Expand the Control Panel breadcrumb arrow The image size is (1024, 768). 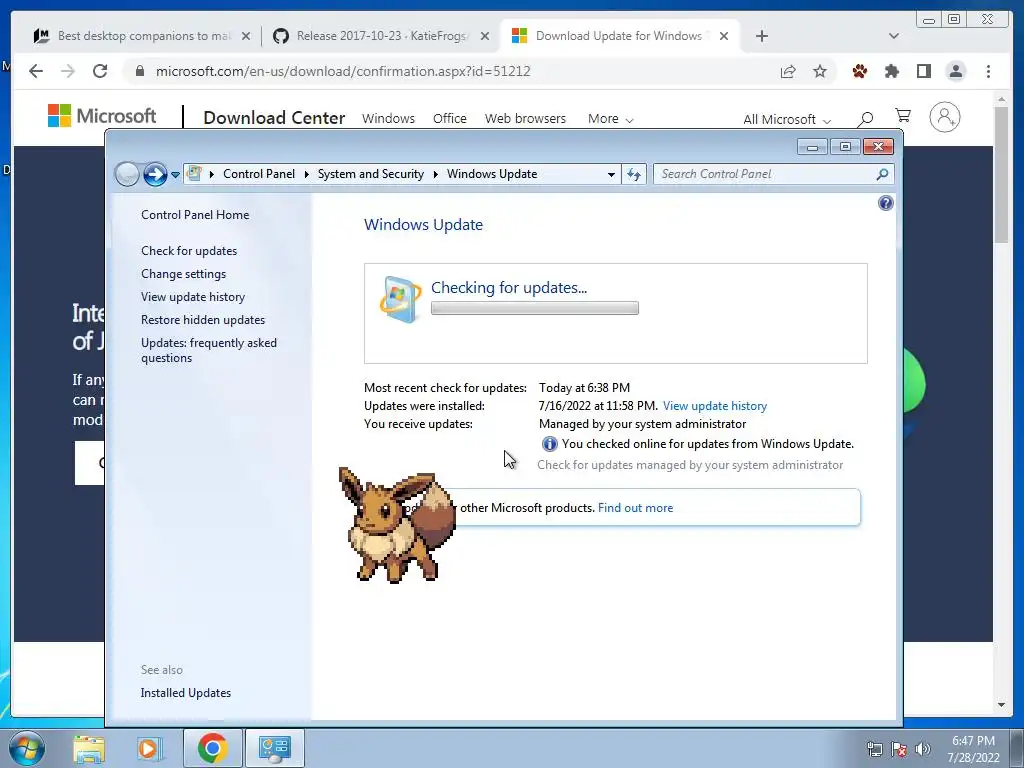(306, 174)
